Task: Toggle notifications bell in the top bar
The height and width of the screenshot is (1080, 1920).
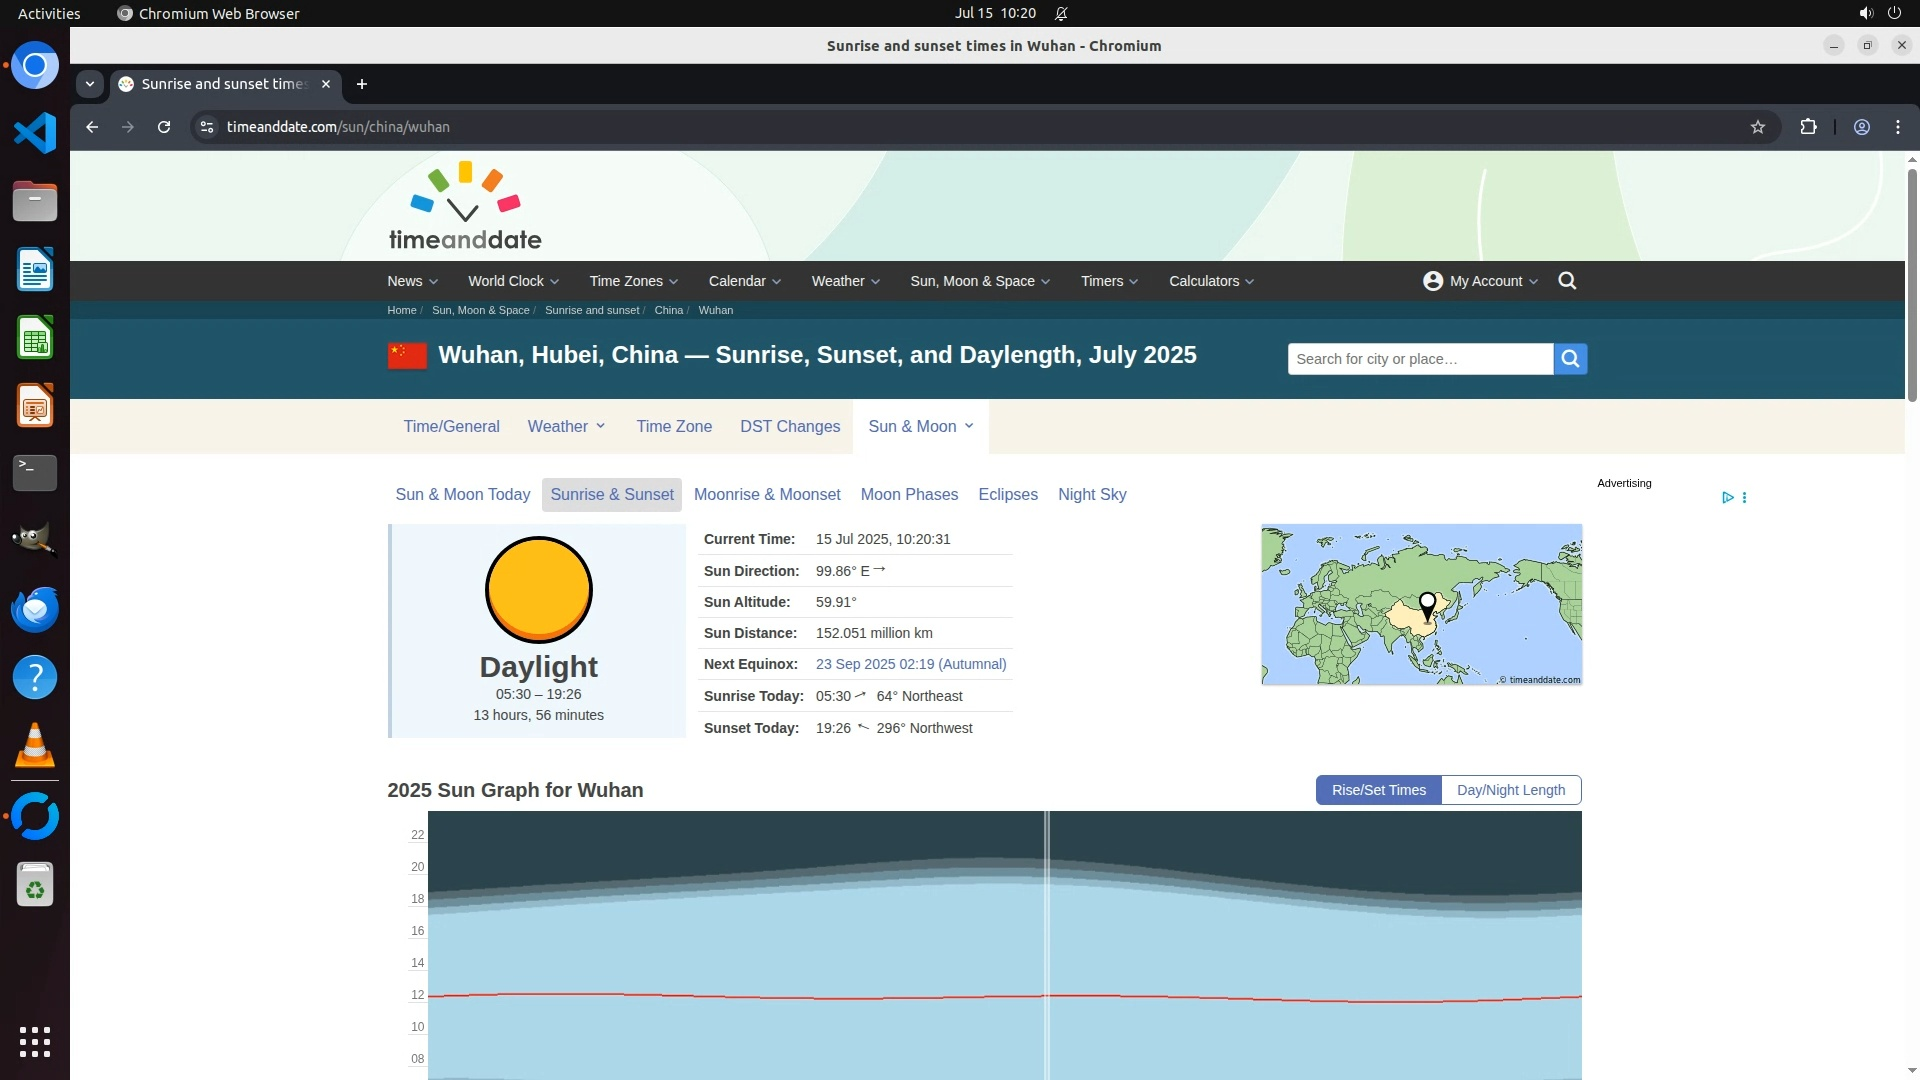Action: click(x=1061, y=13)
